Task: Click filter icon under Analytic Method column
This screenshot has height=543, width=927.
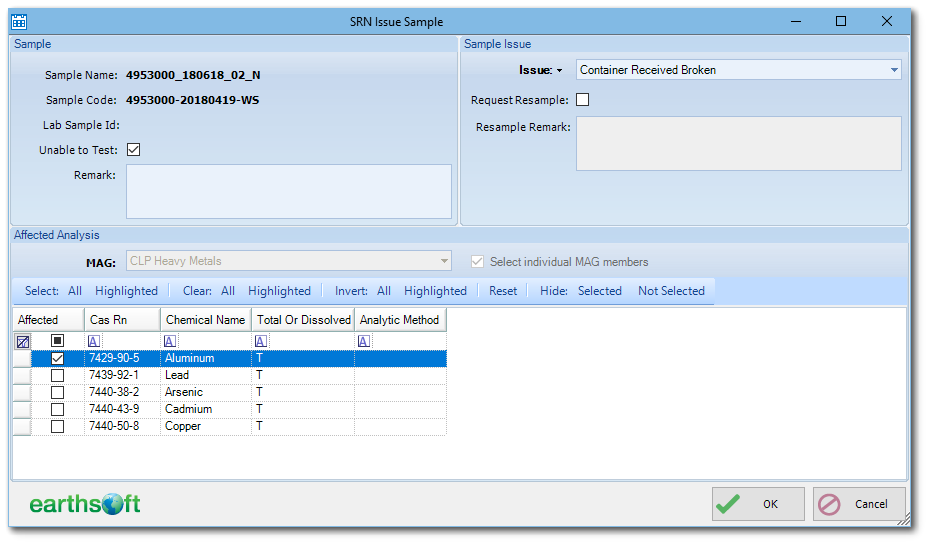Action: pyautogui.click(x=364, y=341)
